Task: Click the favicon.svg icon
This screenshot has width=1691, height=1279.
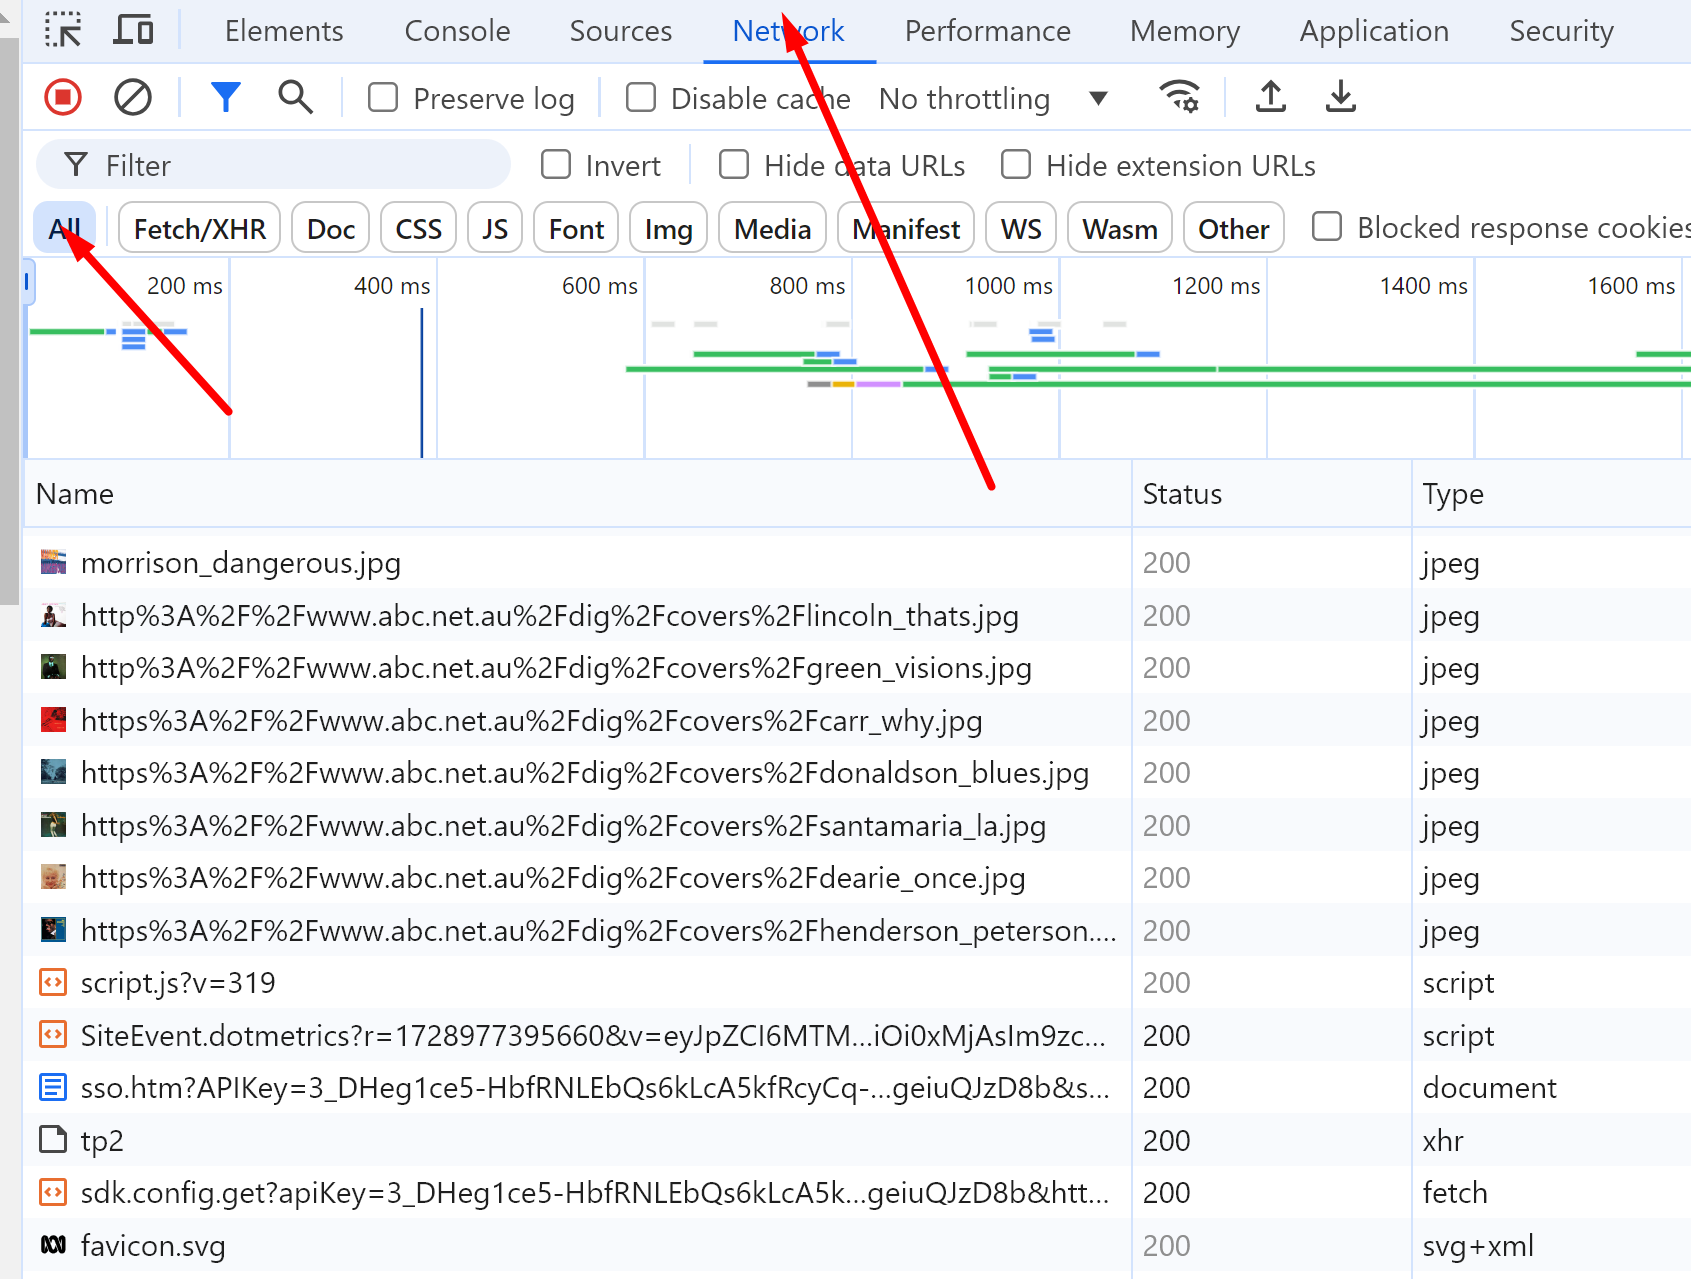Action: (x=53, y=1245)
